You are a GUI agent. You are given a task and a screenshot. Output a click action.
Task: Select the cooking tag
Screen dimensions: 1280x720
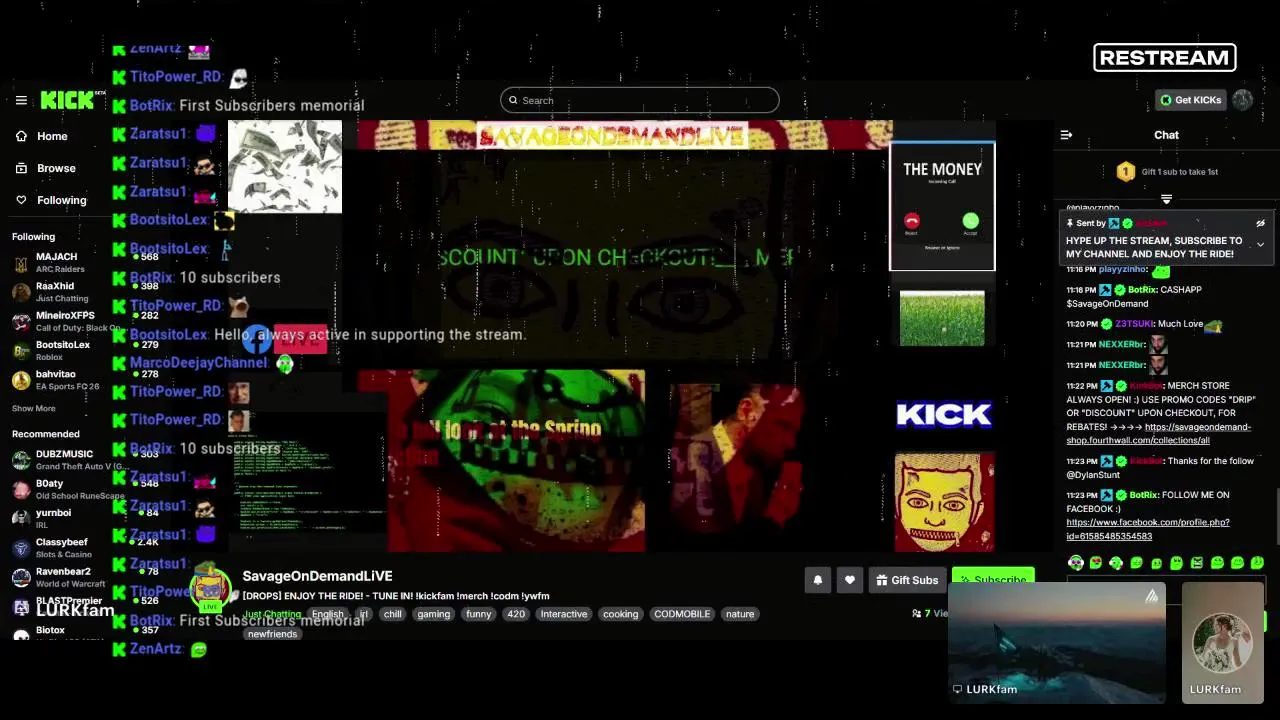[620, 614]
